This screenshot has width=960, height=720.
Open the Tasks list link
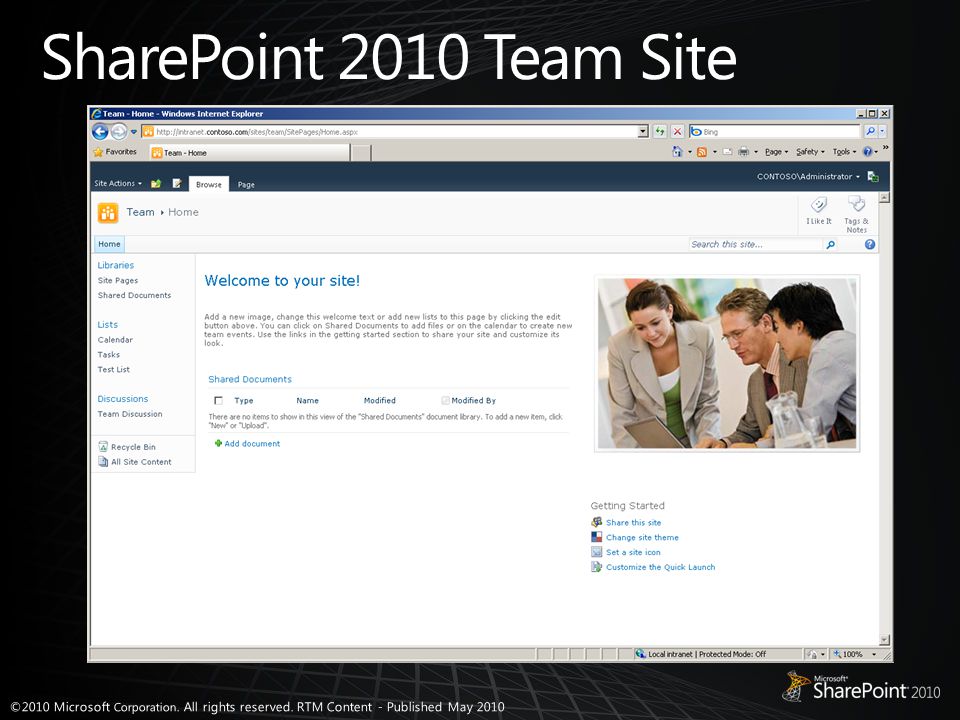[108, 354]
